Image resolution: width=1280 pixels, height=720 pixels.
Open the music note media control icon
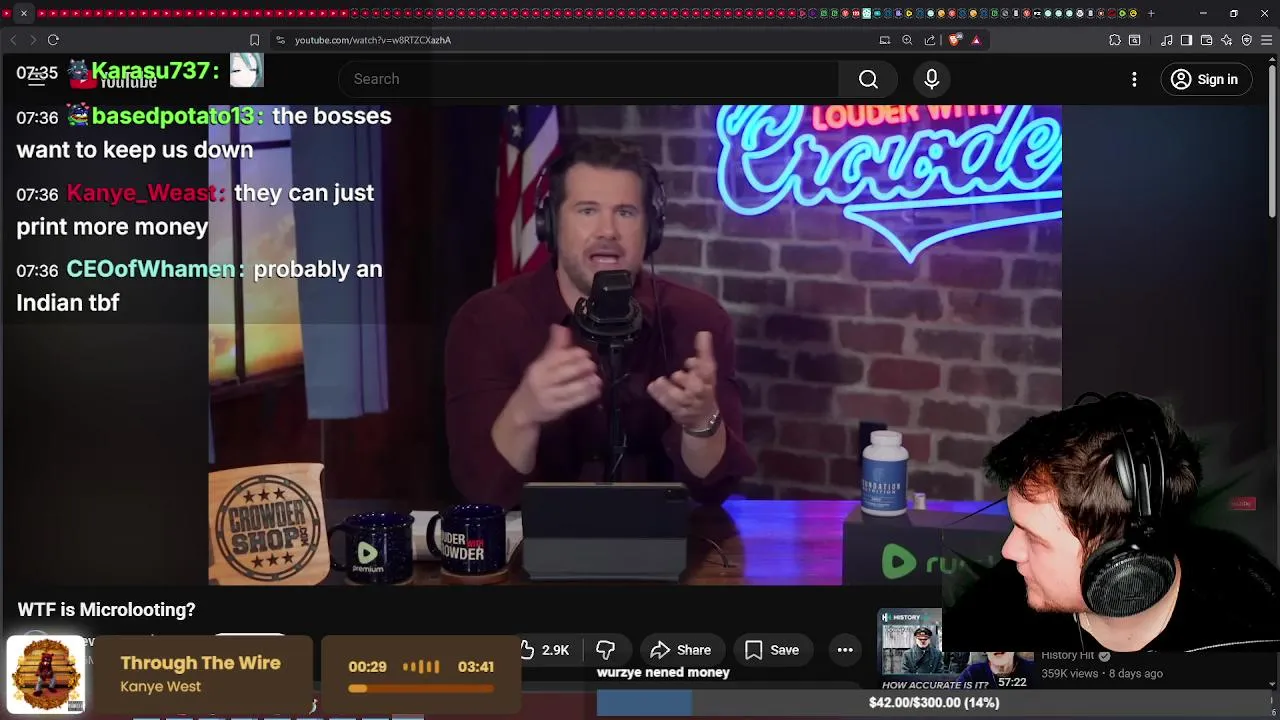1167,40
